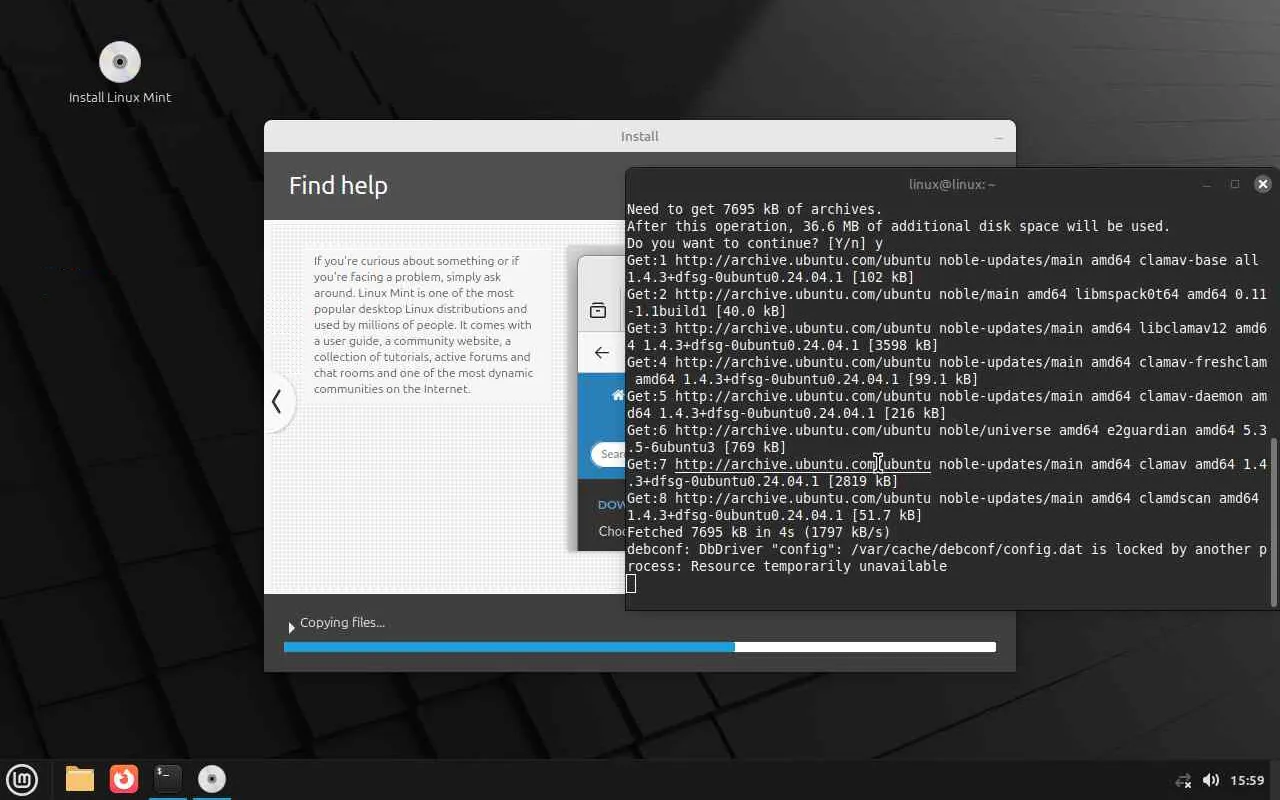Click the slide paragraph about Linux Mint community
The image size is (1280, 800).
[x=424, y=325]
